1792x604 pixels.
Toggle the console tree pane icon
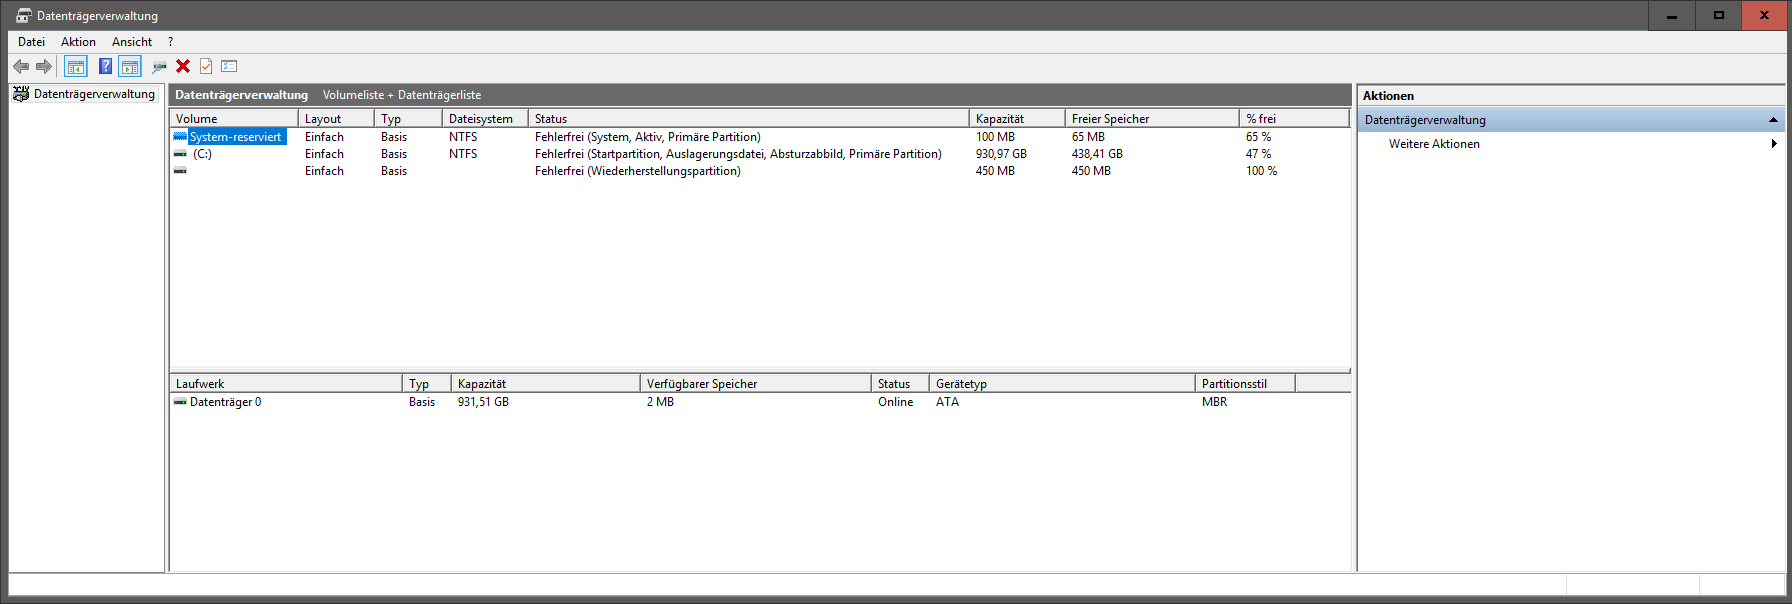(76, 66)
